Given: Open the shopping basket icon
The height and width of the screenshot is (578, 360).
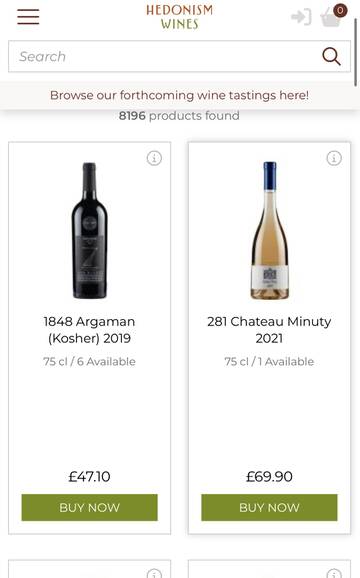Looking at the screenshot, I should (x=331, y=17).
